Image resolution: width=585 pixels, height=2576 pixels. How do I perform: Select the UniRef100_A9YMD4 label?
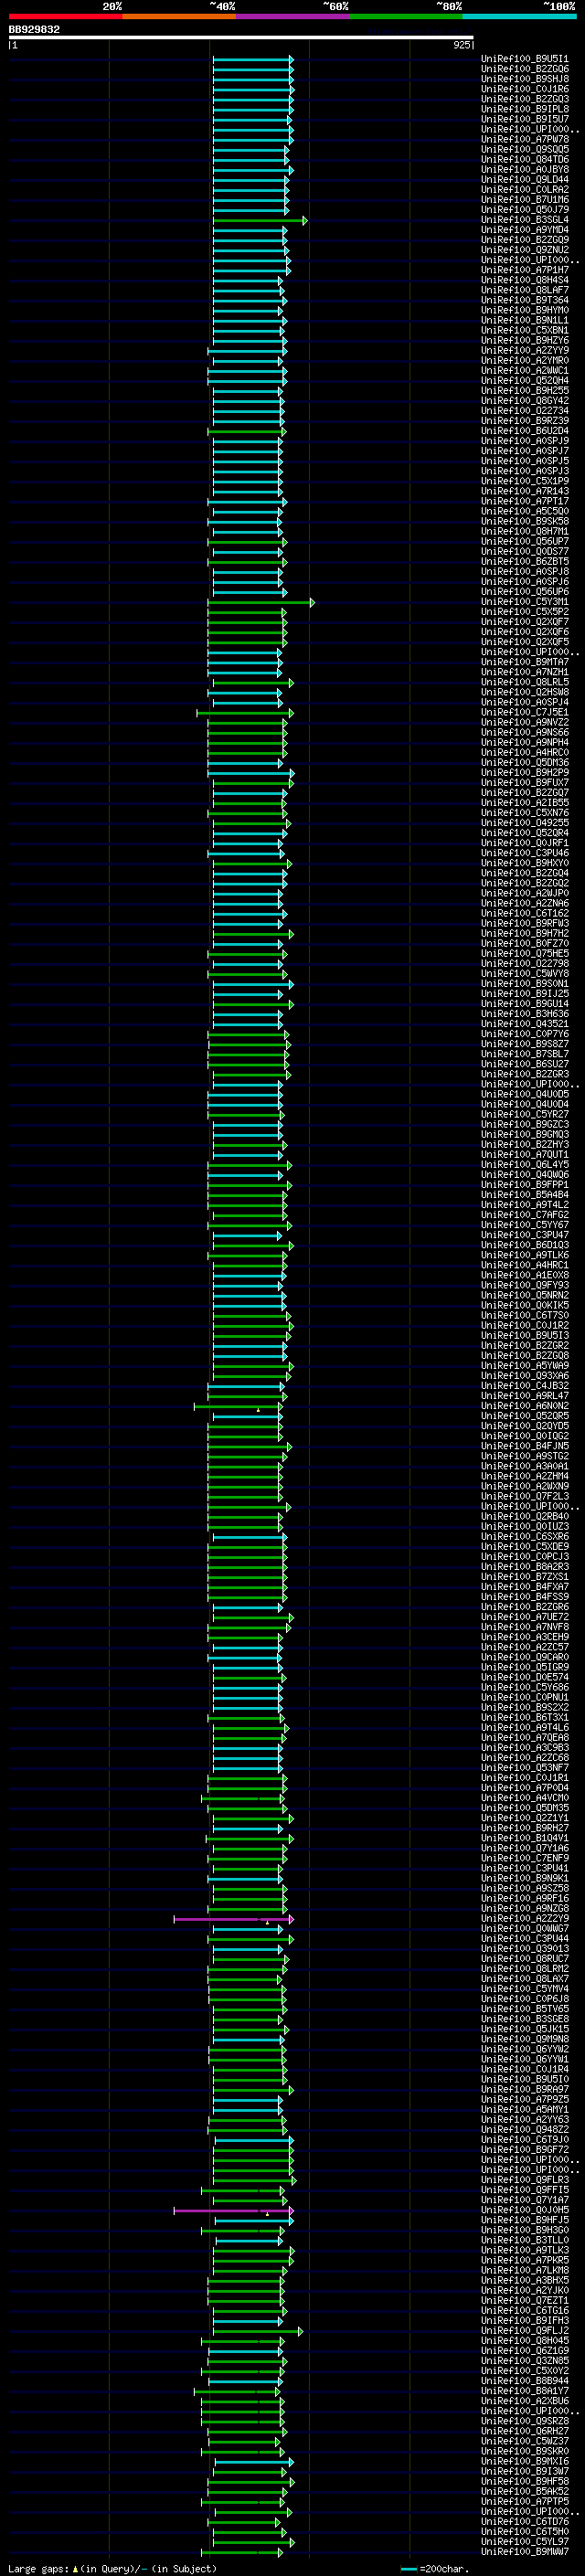pos(525,230)
